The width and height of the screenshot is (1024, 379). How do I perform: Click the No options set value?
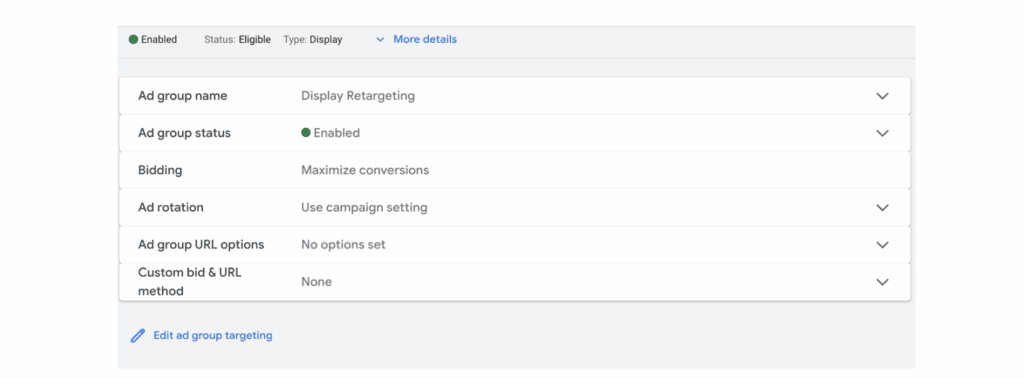pos(344,244)
